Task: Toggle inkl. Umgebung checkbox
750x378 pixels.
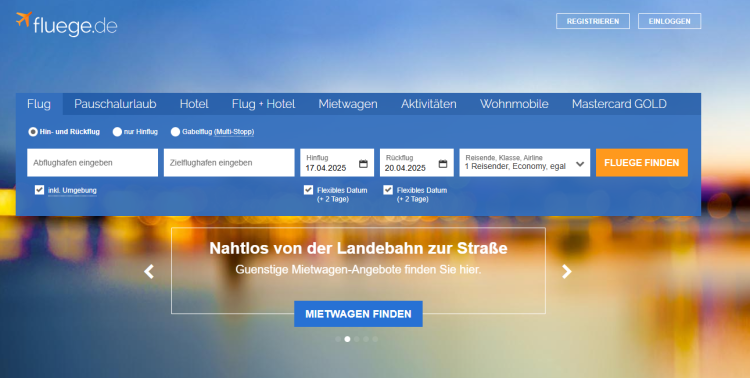Action: pos(39,190)
